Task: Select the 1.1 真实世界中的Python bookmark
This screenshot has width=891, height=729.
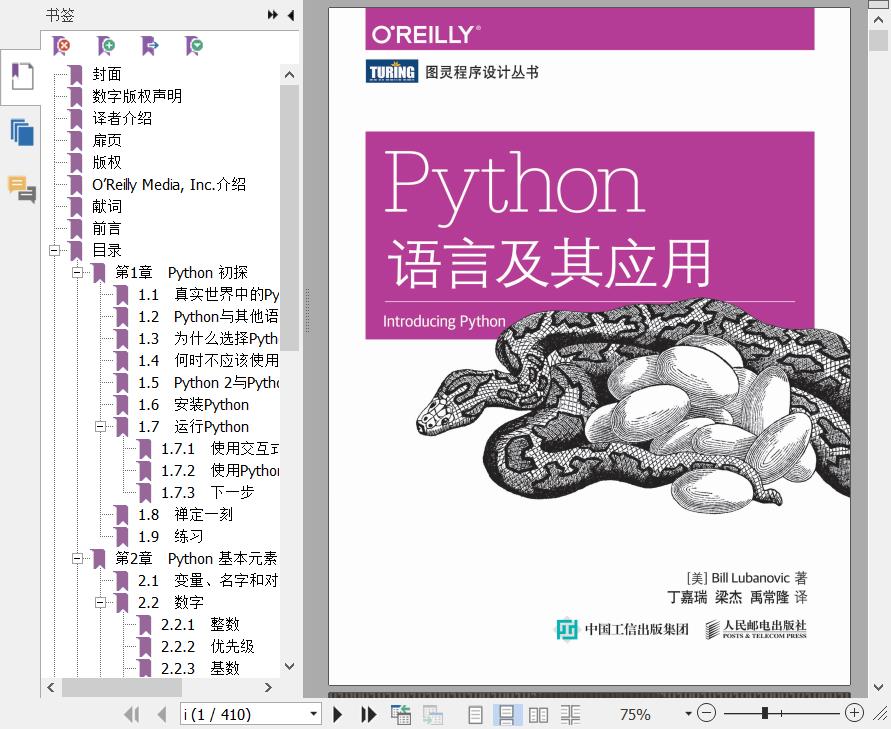Action: point(208,294)
